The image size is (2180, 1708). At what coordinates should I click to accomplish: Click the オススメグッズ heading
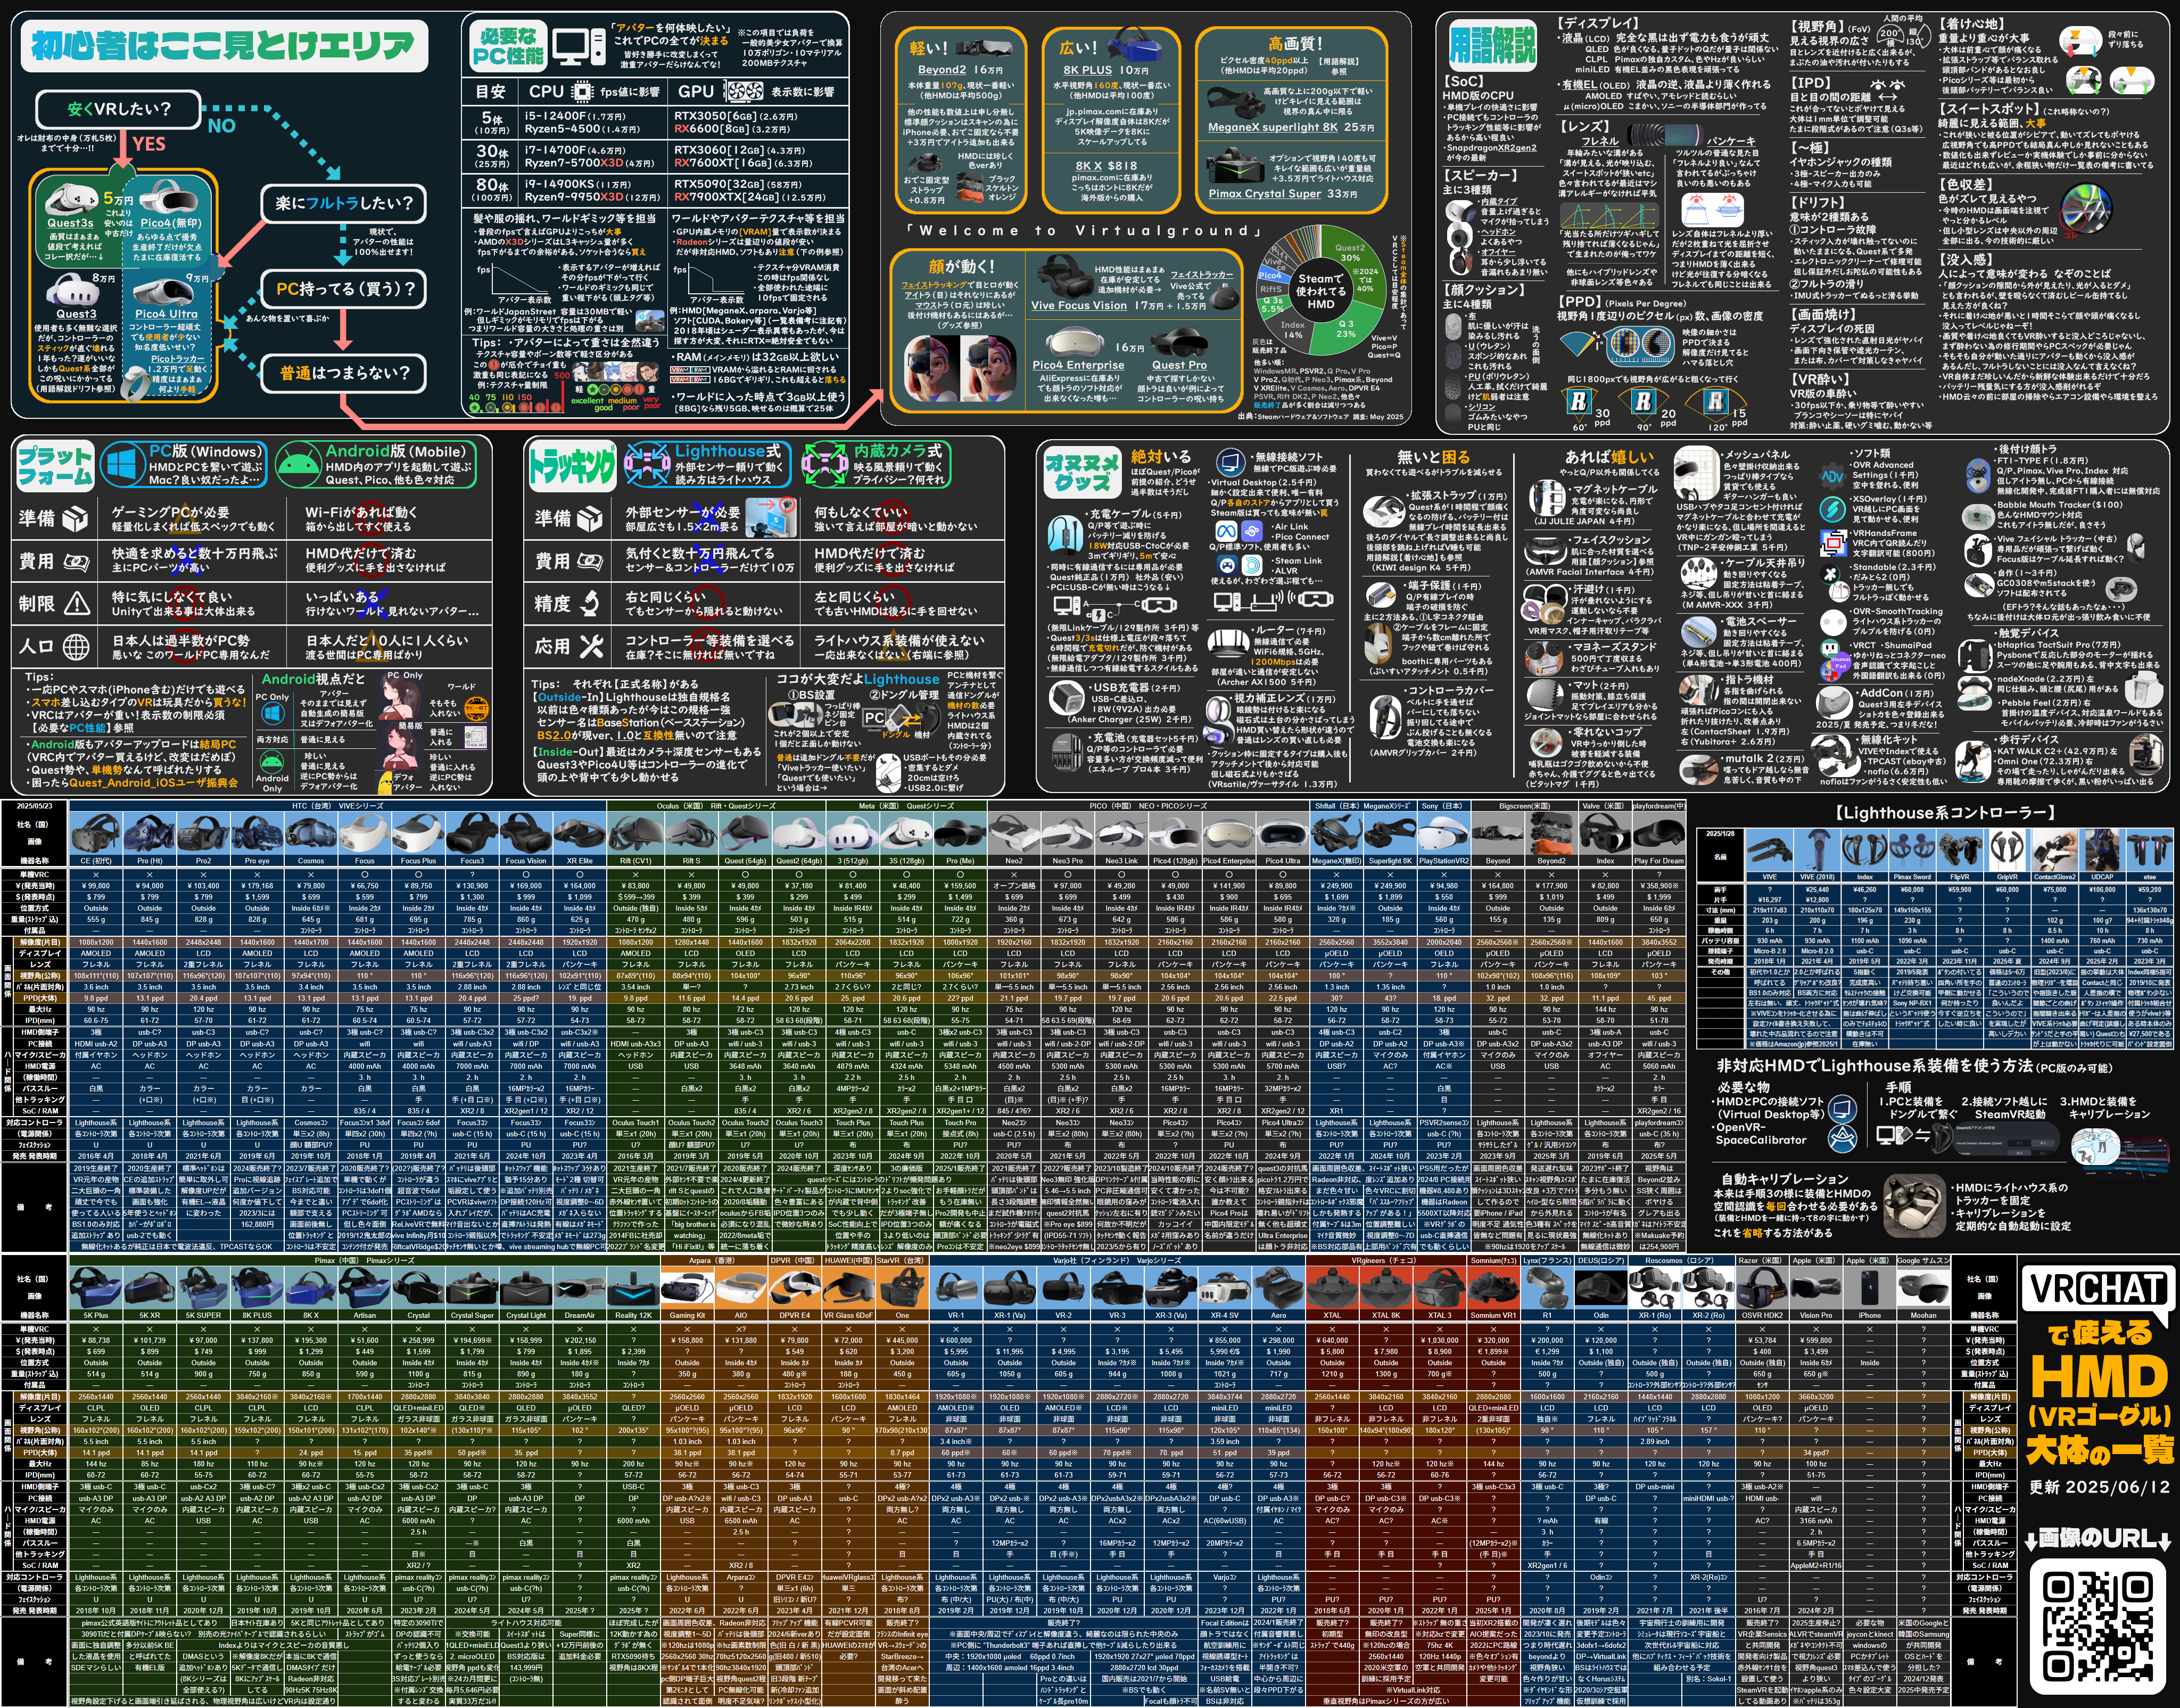pos(1082,473)
